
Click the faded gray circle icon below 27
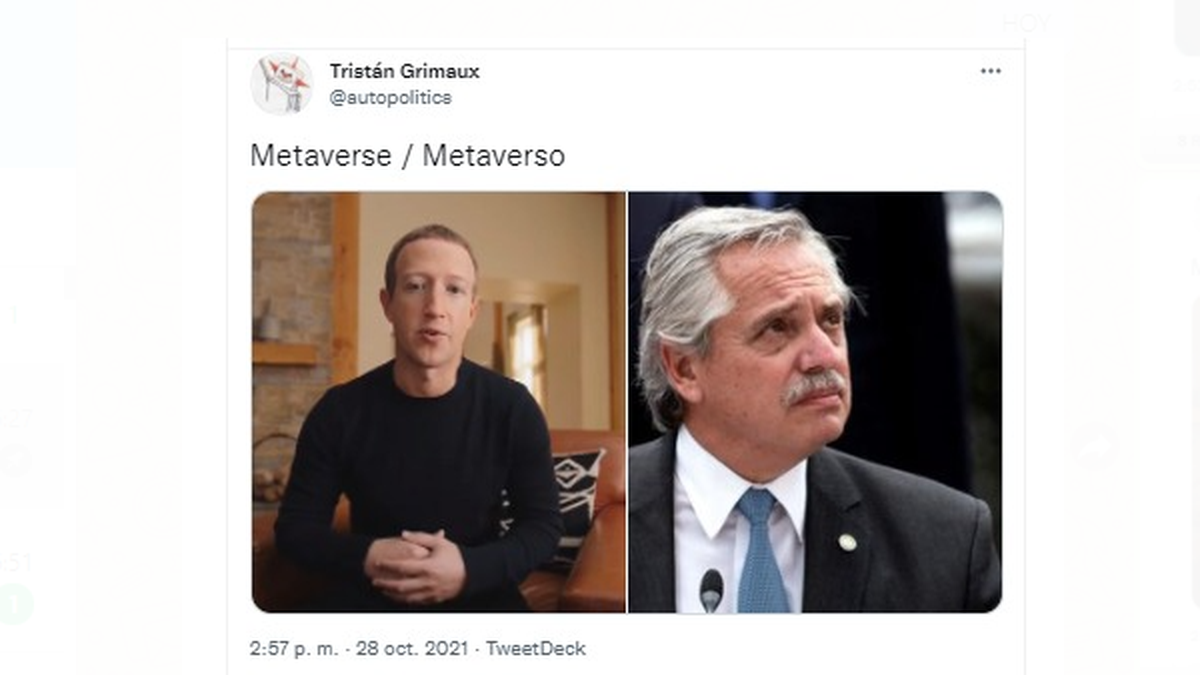[14, 459]
